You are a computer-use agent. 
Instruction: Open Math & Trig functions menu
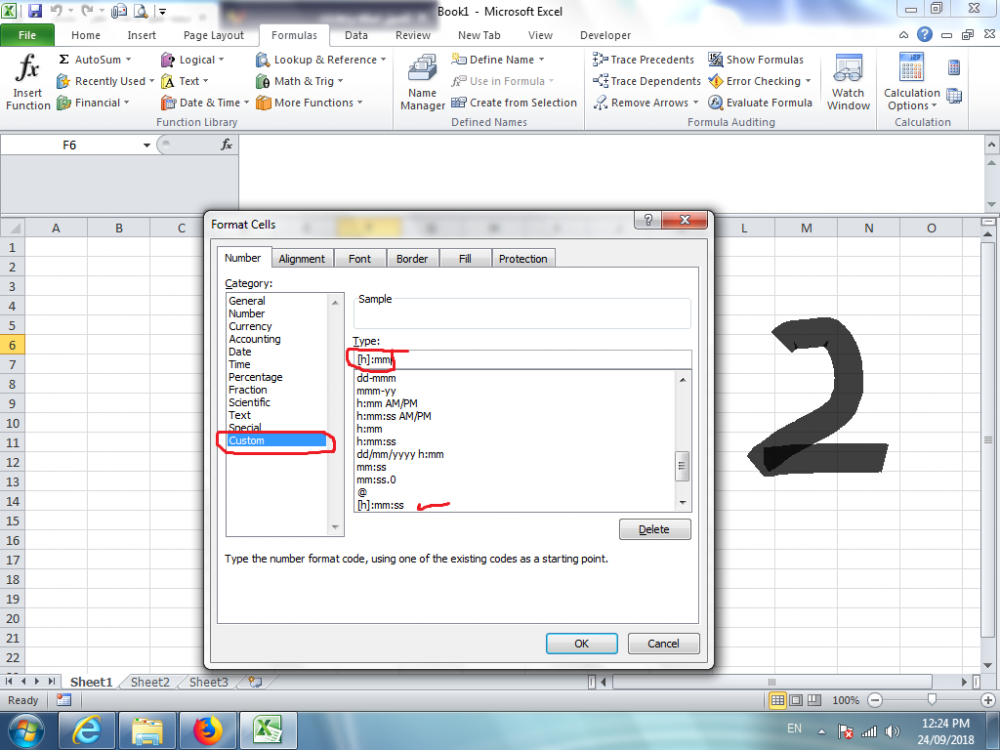299,81
